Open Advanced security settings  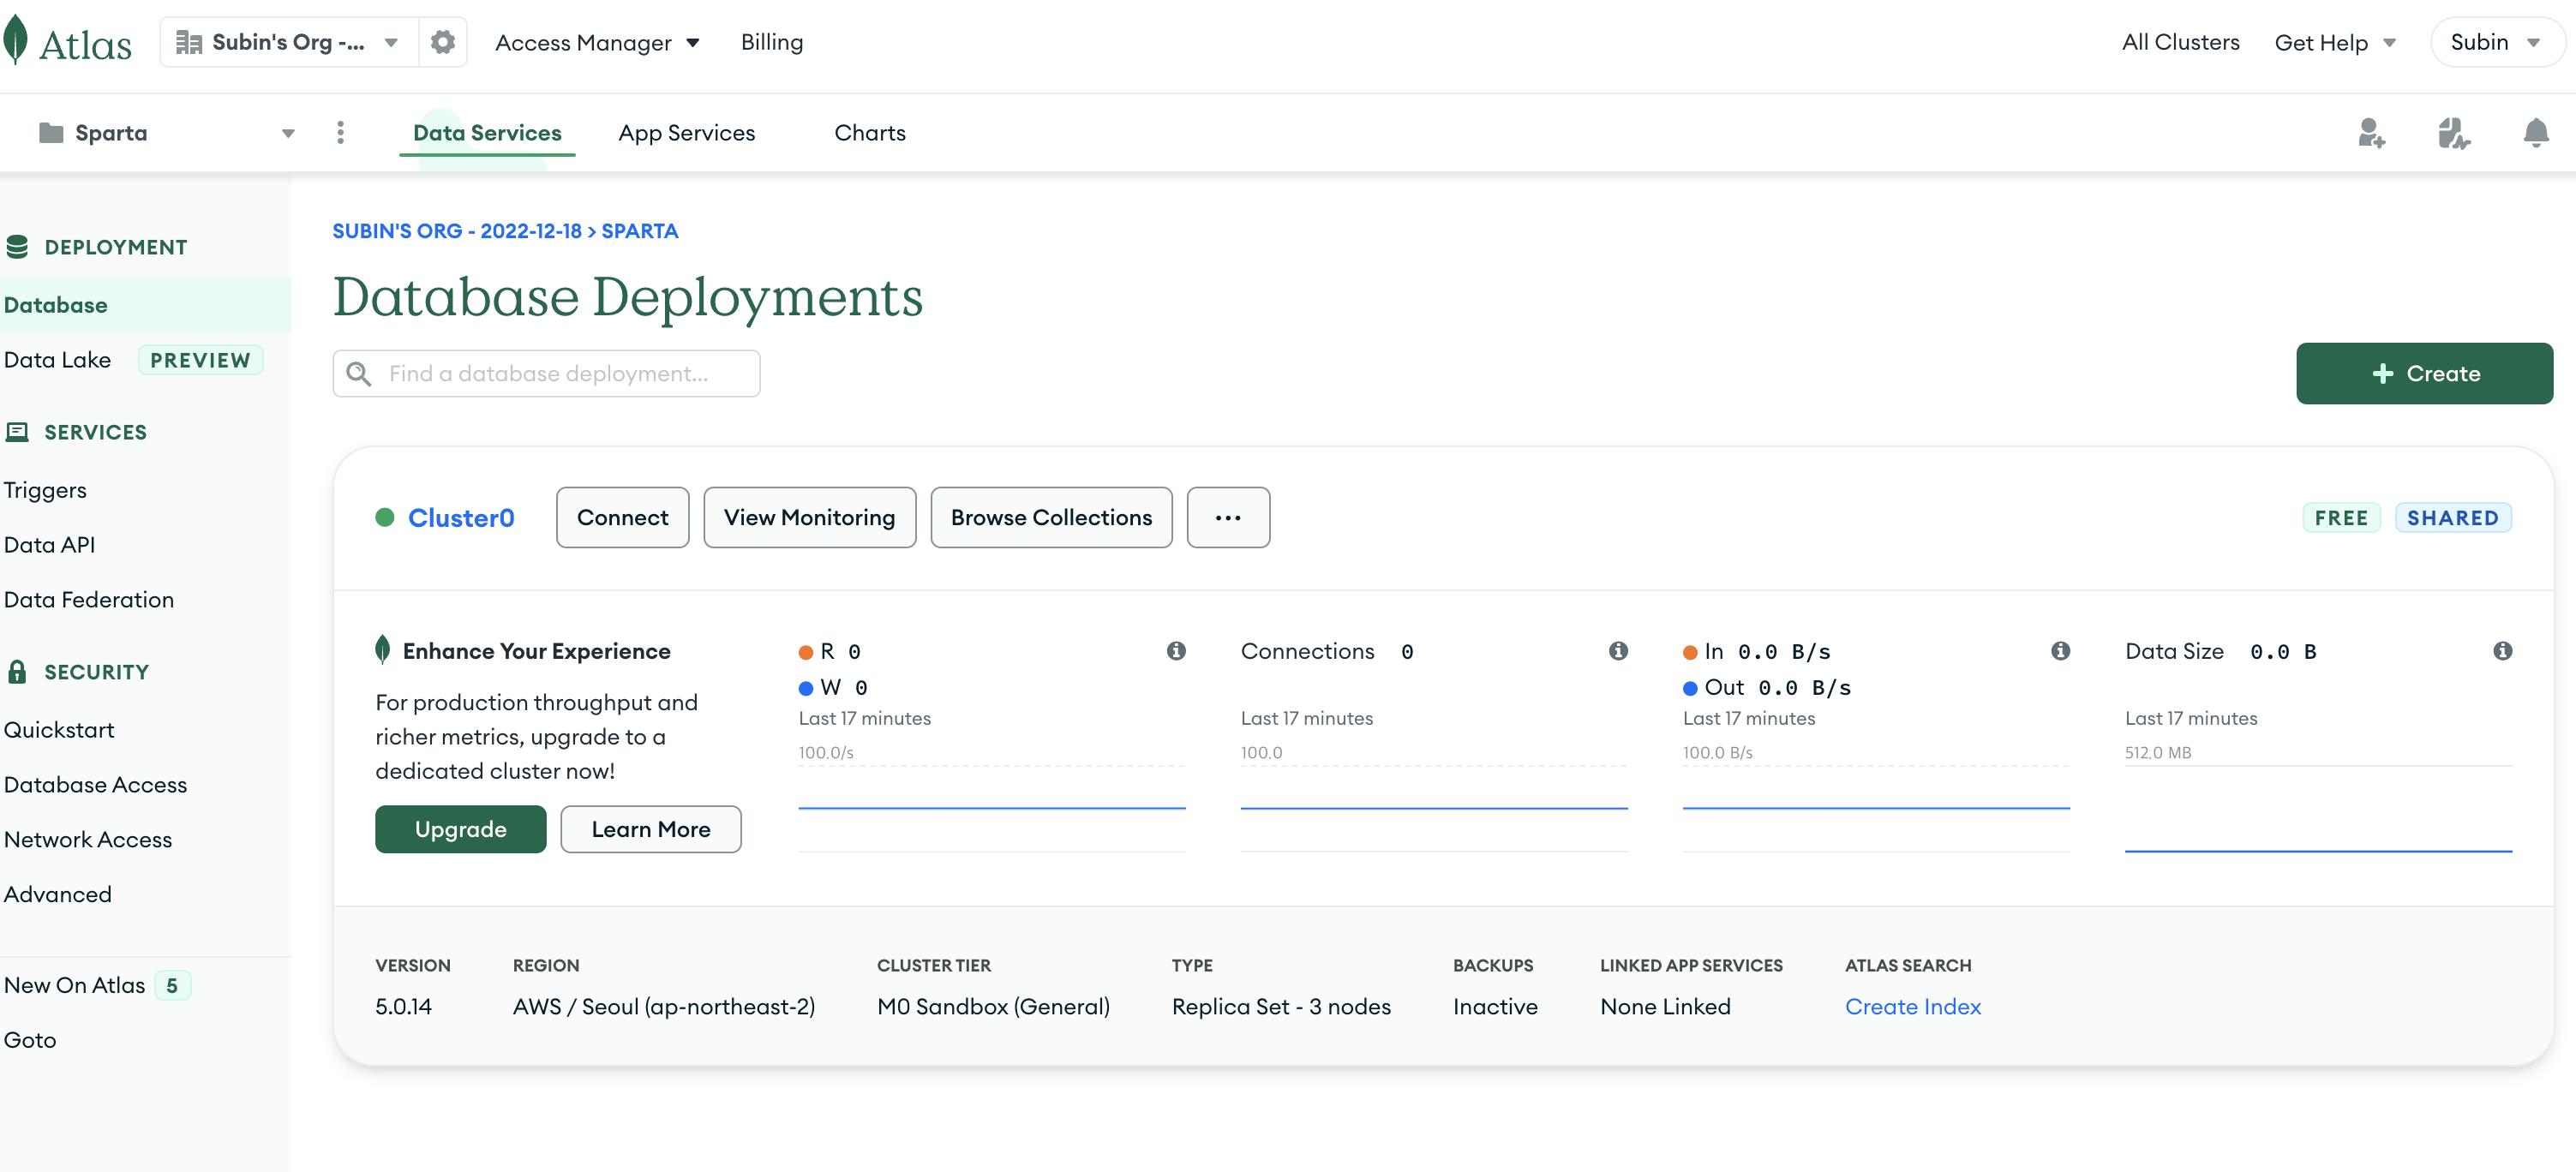point(57,895)
